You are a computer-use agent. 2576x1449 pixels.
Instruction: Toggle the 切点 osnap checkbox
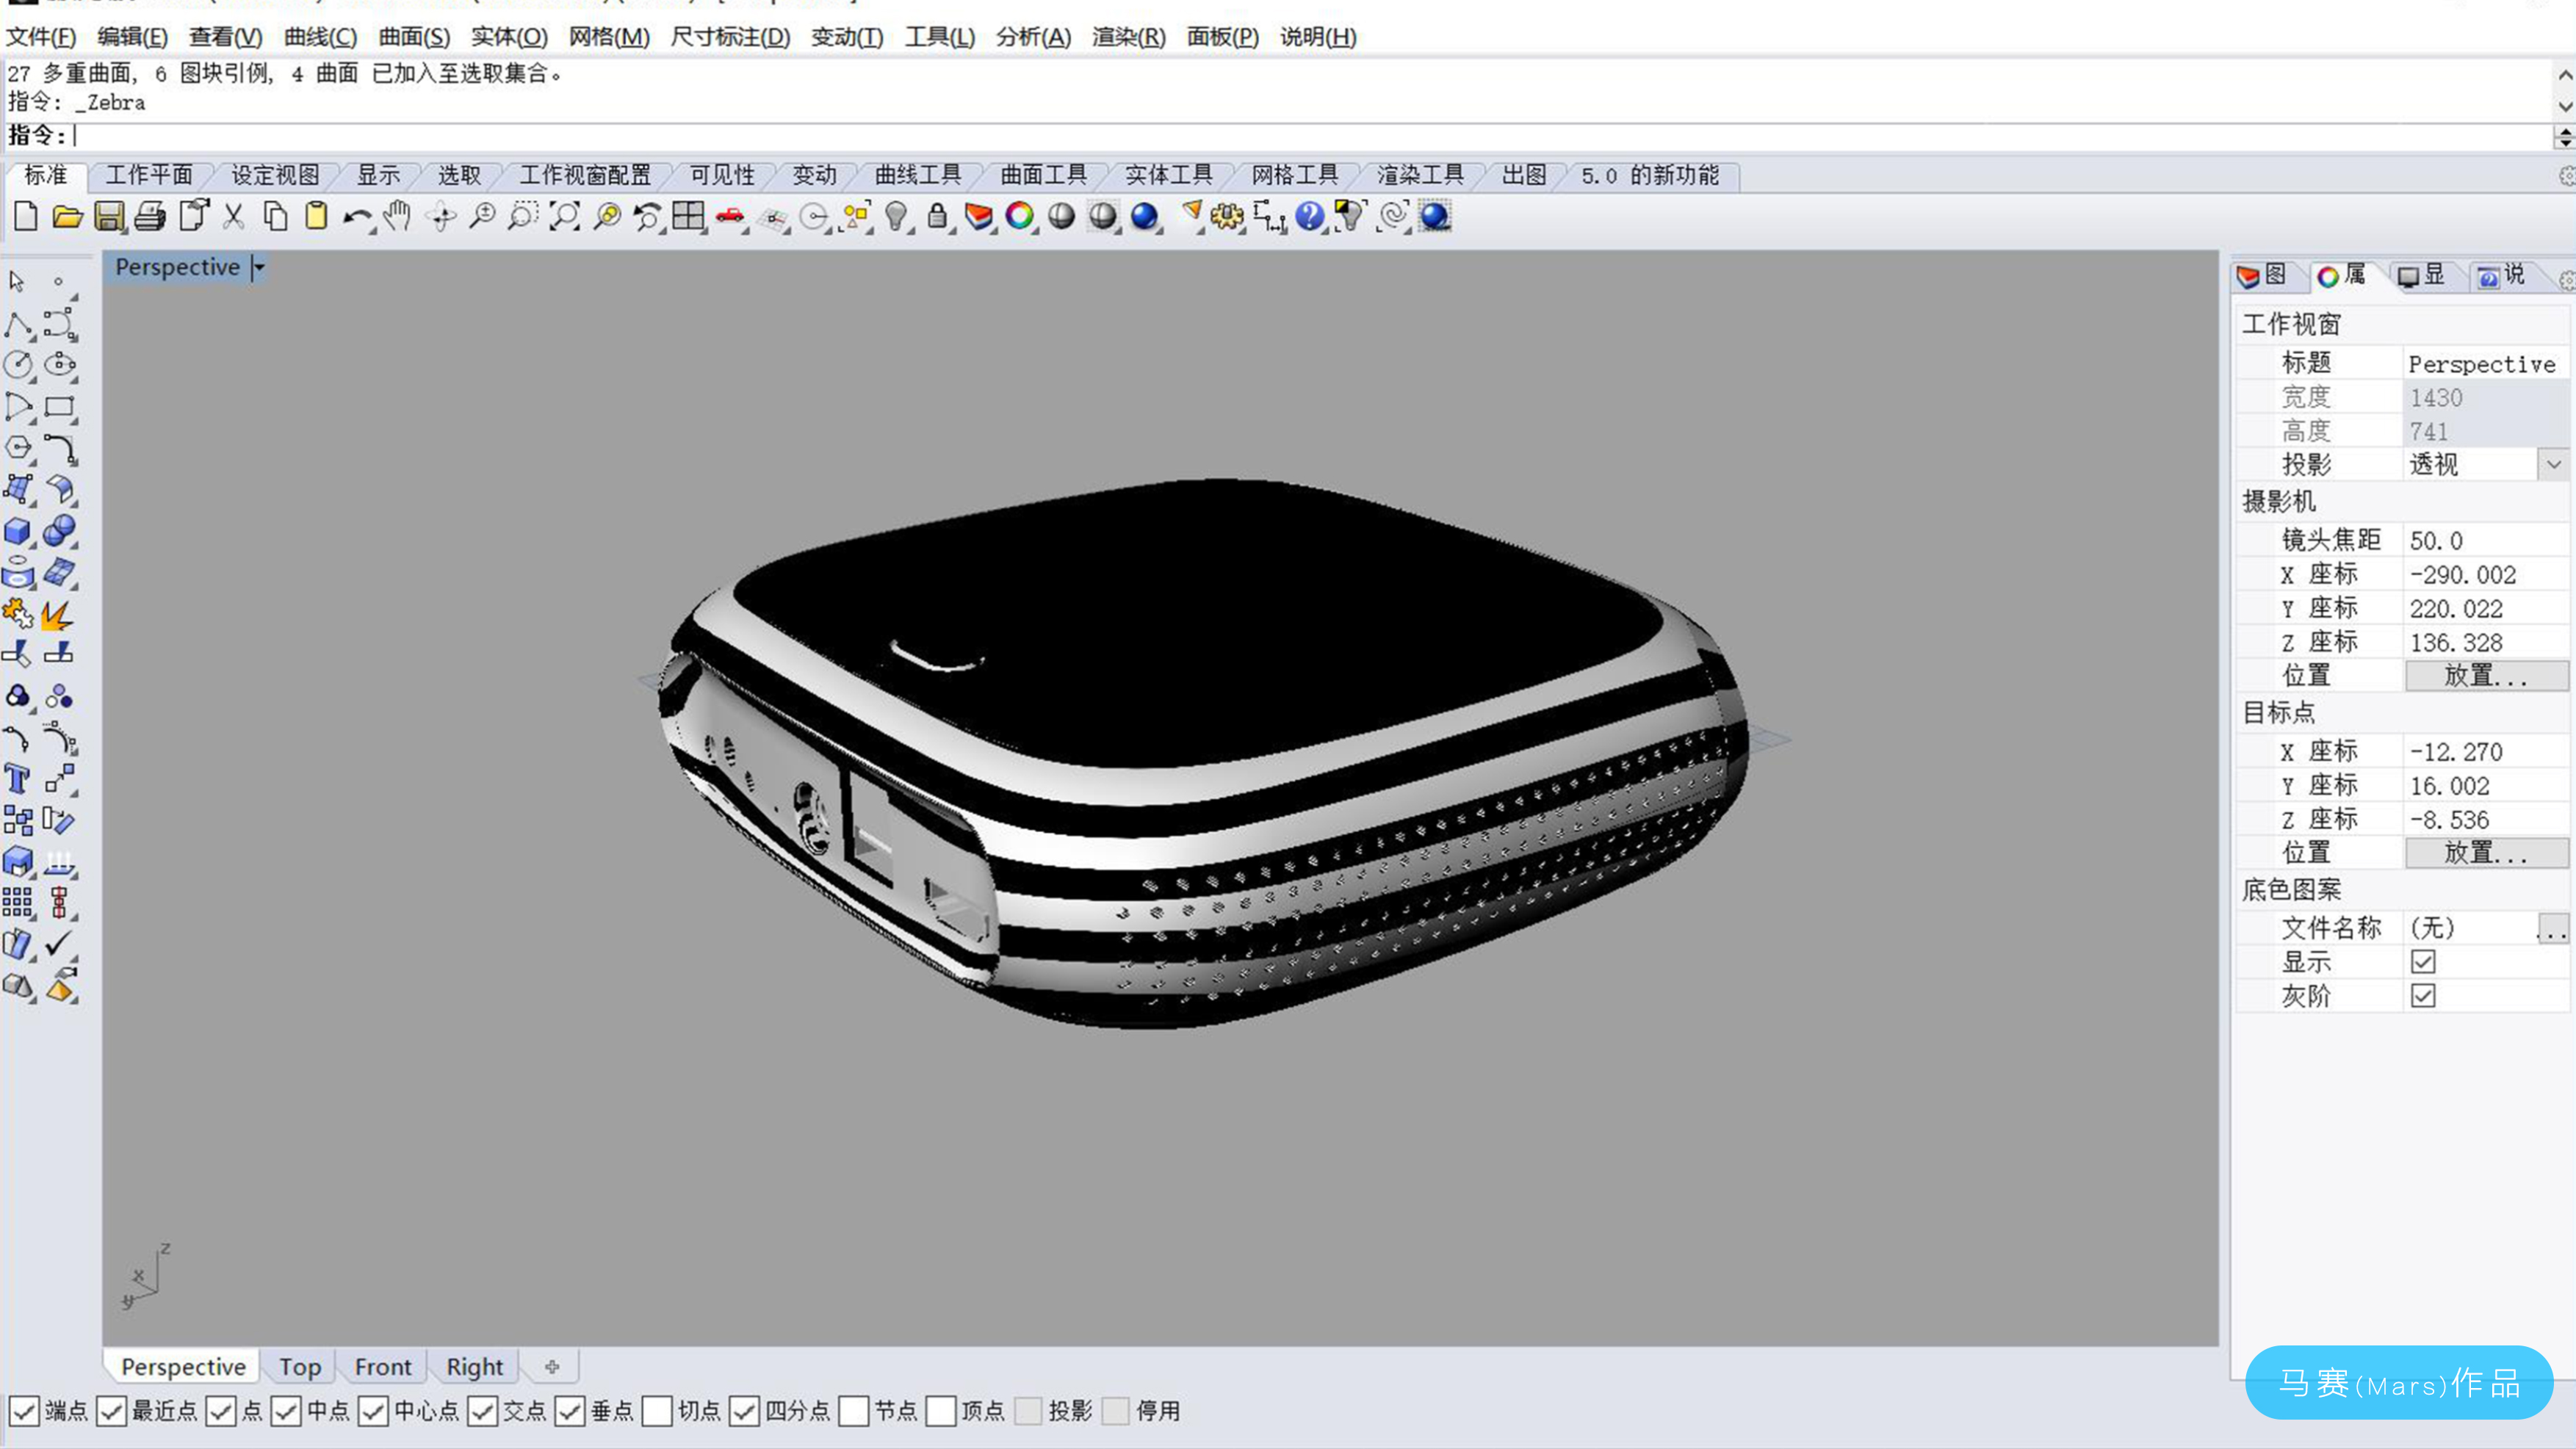click(x=657, y=1411)
